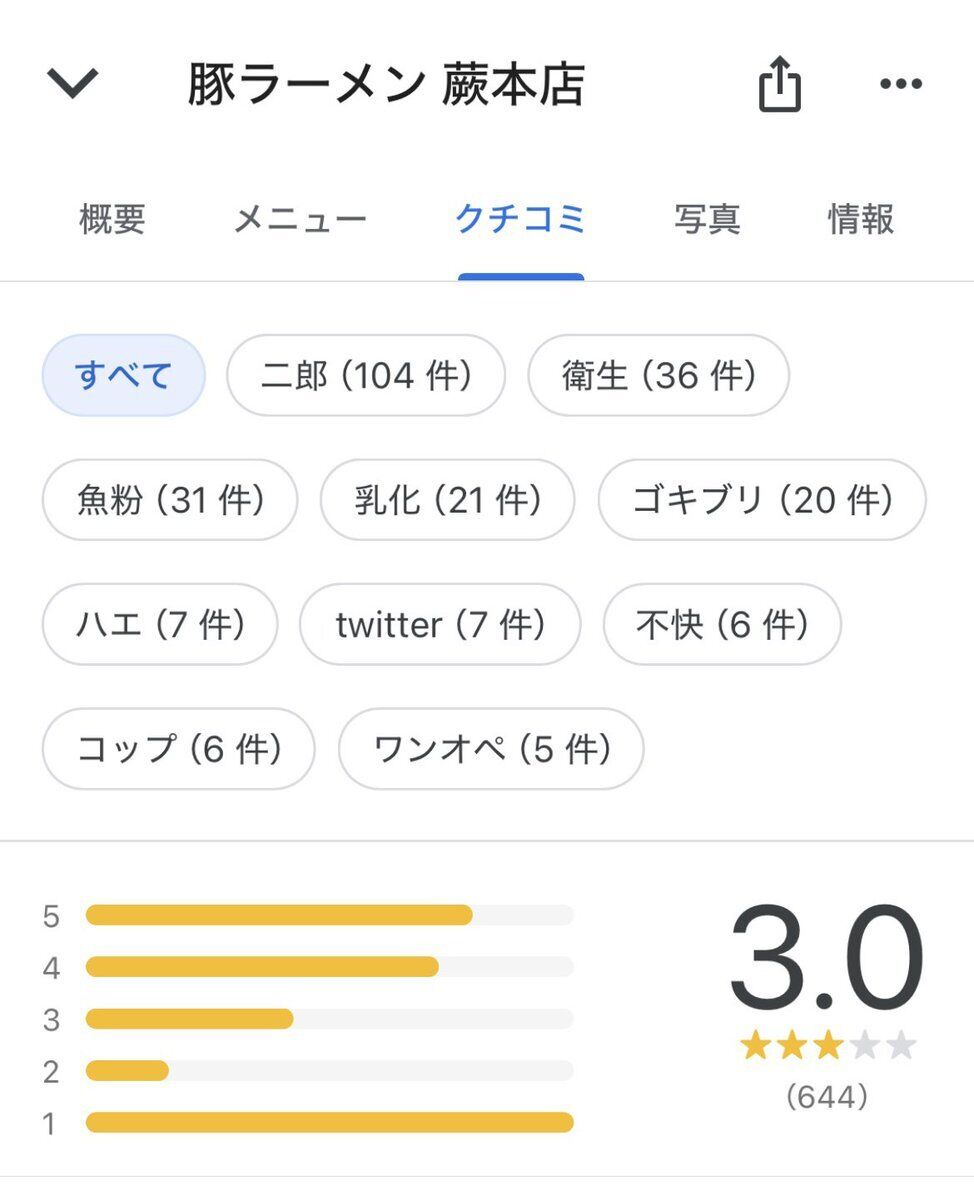Switch to the 概要 tab
The image size is (974, 1200).
tap(112, 219)
